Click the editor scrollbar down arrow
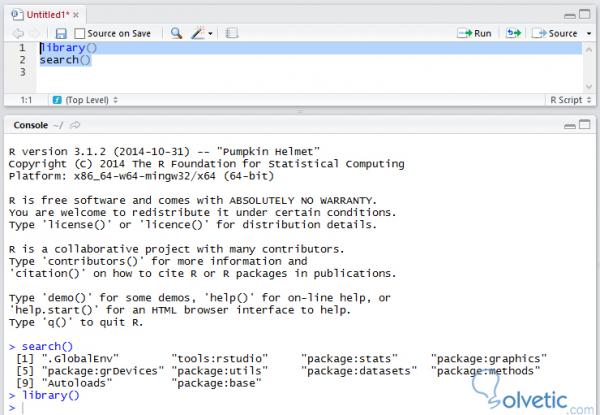Screen dimensions: 600x415 tap(589, 87)
